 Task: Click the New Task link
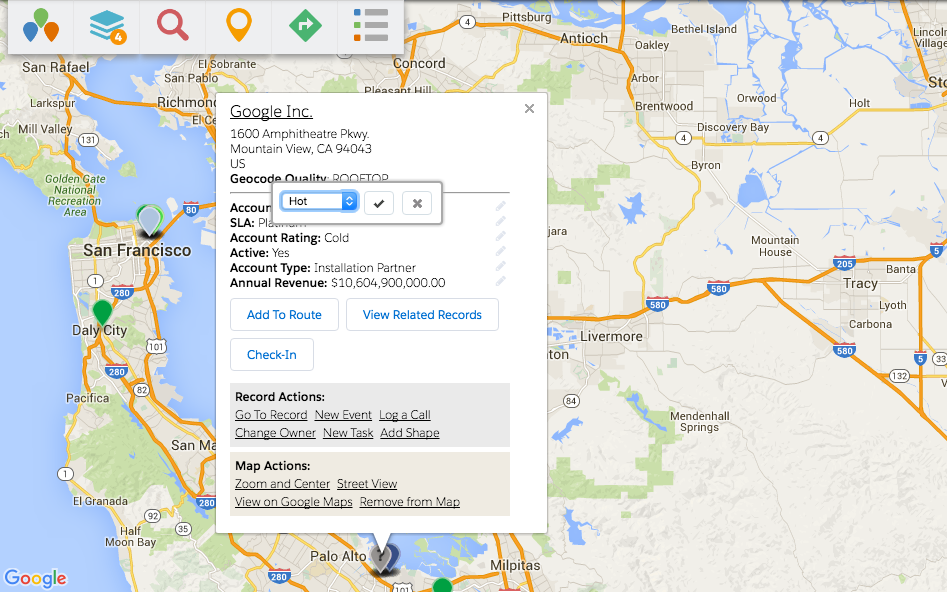(348, 433)
